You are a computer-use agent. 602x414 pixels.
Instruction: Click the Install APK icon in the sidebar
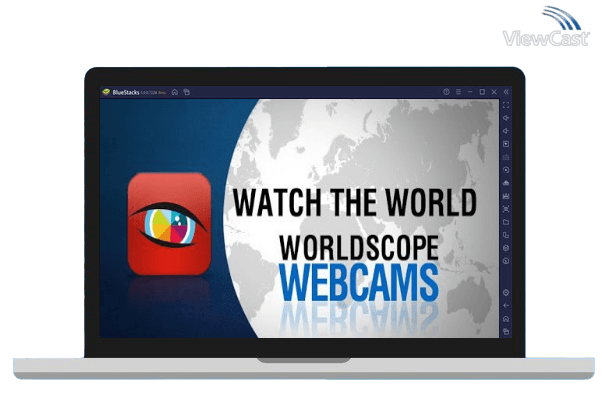click(506, 183)
